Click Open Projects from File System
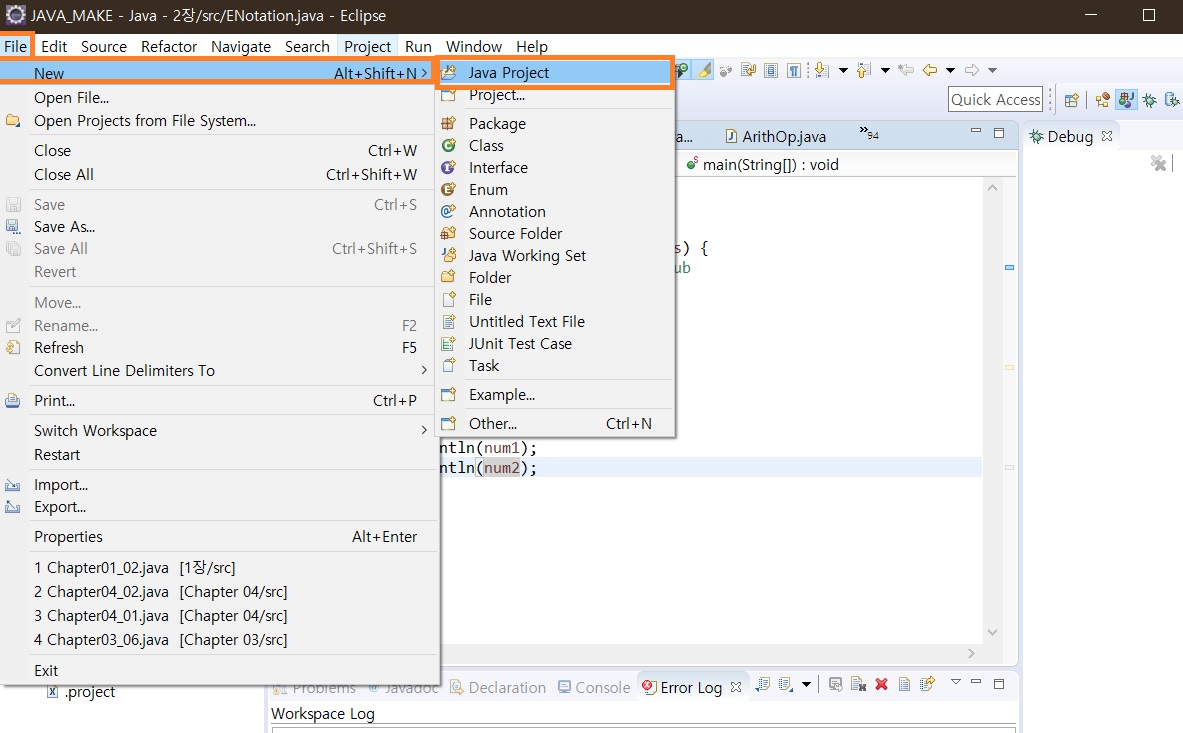This screenshot has height=733, width=1183. (219, 121)
